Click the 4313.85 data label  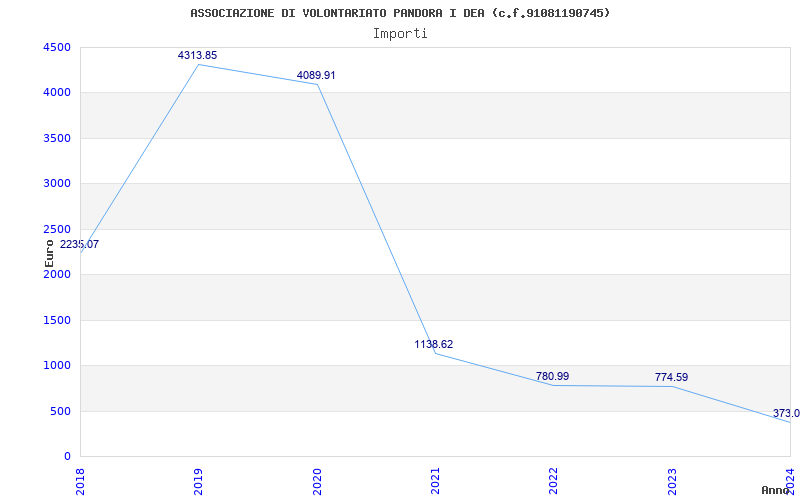[x=197, y=55]
